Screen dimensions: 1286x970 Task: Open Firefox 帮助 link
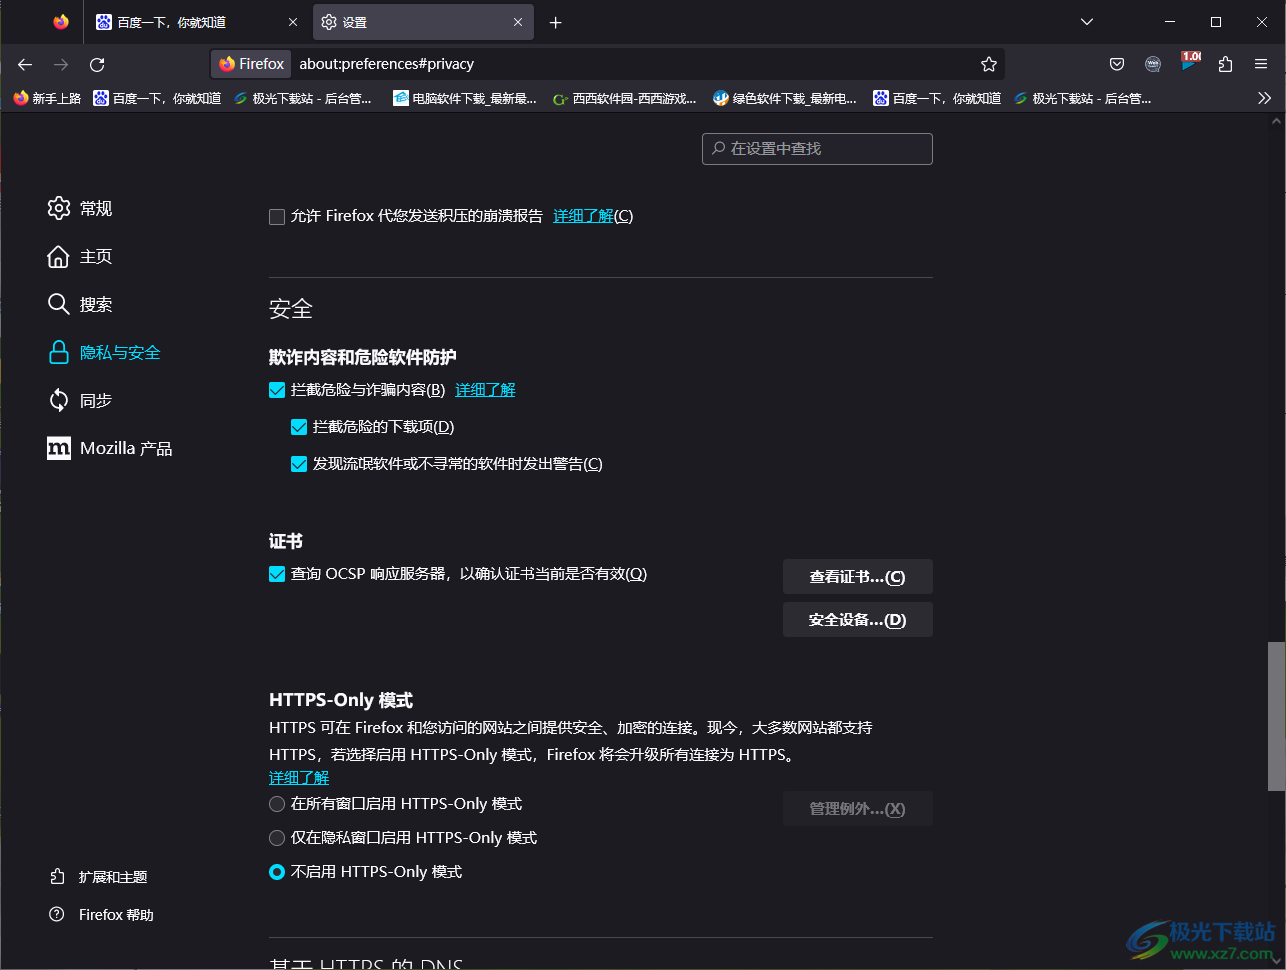[x=101, y=915]
